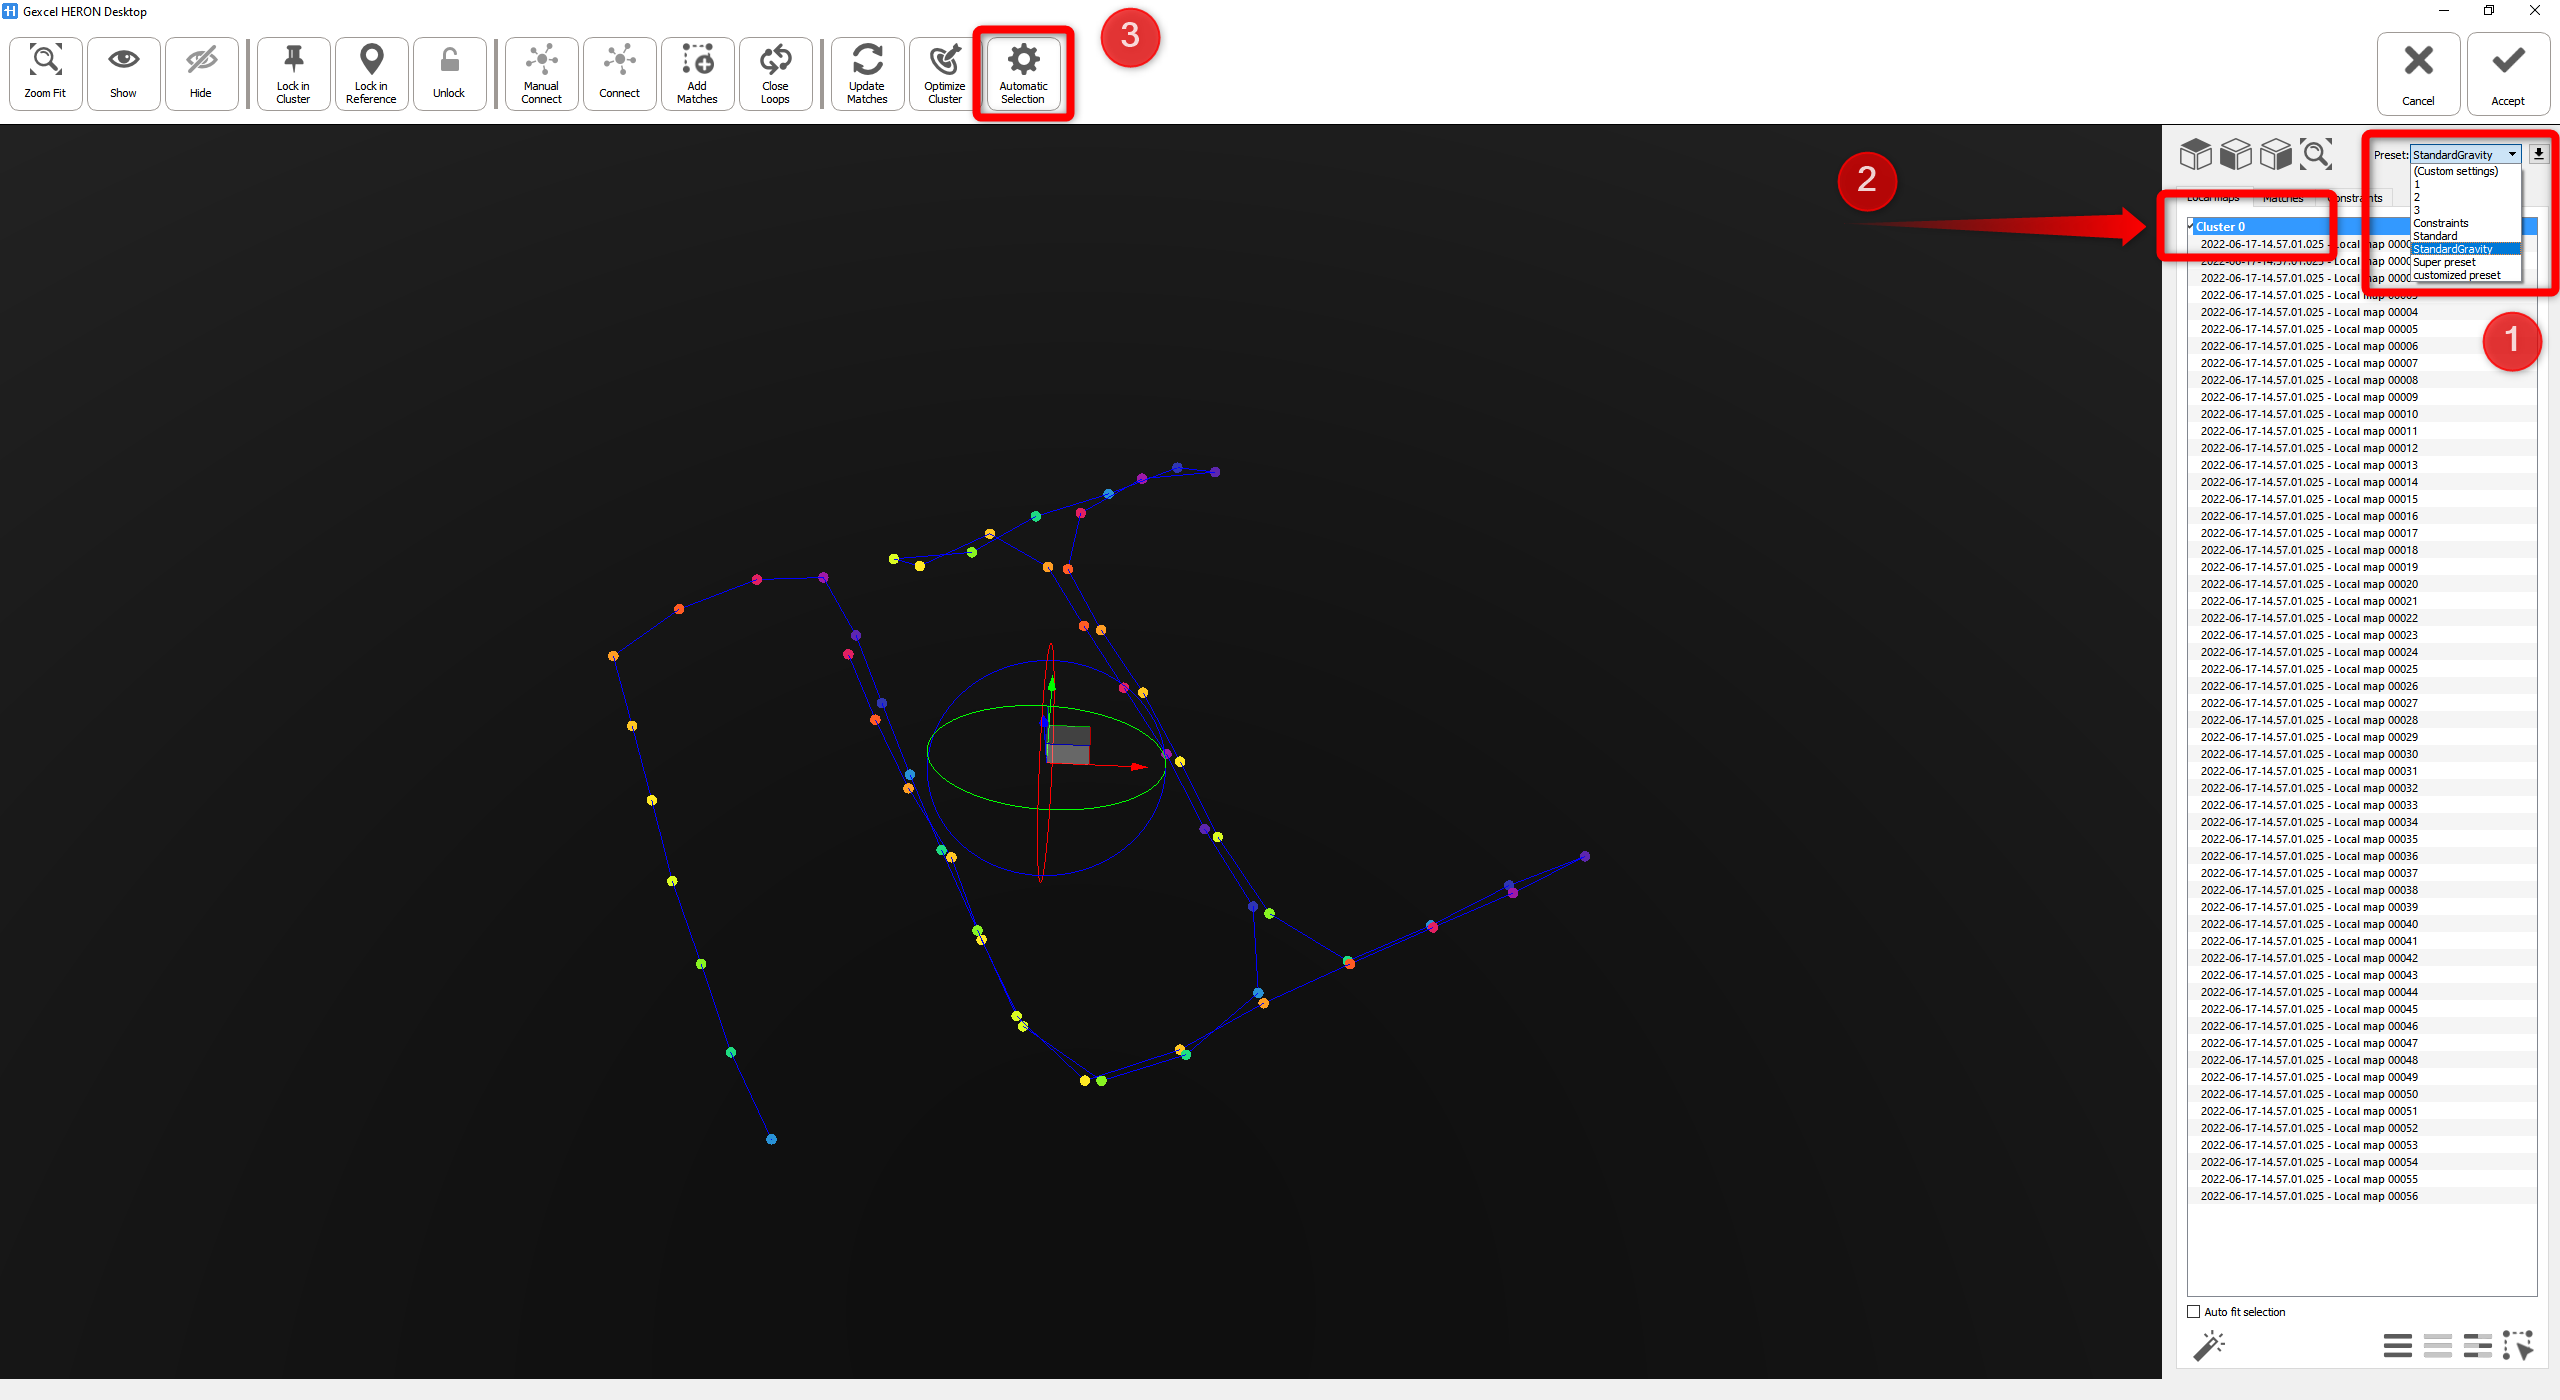The image size is (2560, 1400).
Task: Select Local map 00030 in list
Action: (x=2309, y=754)
